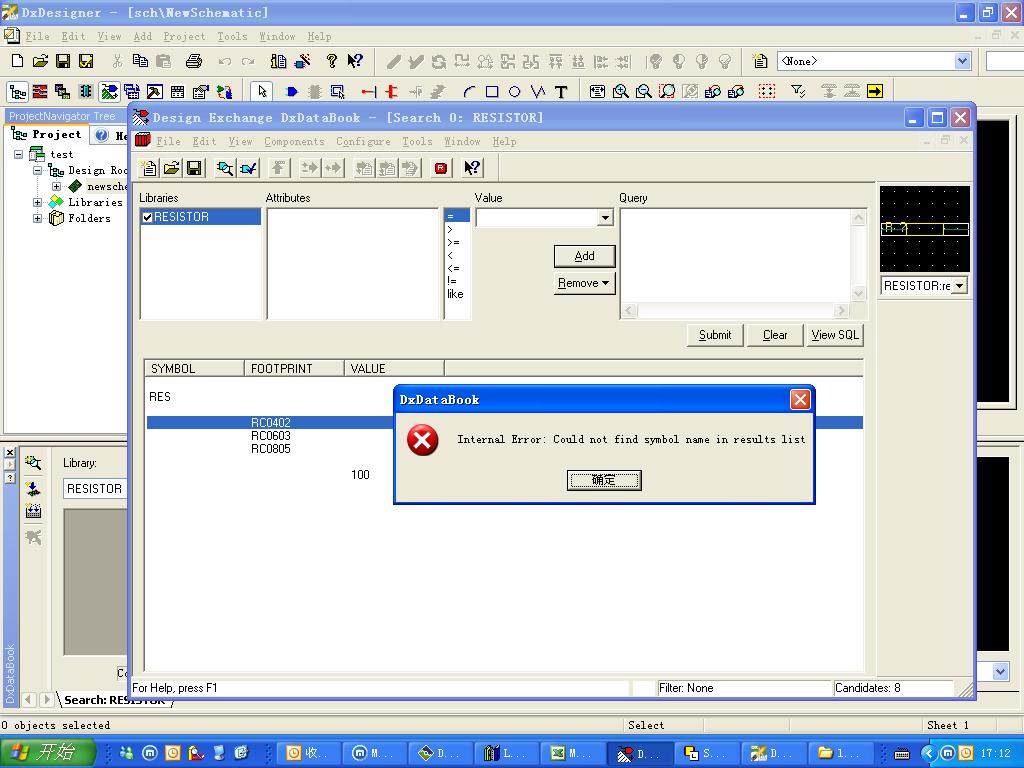This screenshot has width=1024, height=768.
Task: Switch to the Project tab in navigator
Action: pos(46,135)
